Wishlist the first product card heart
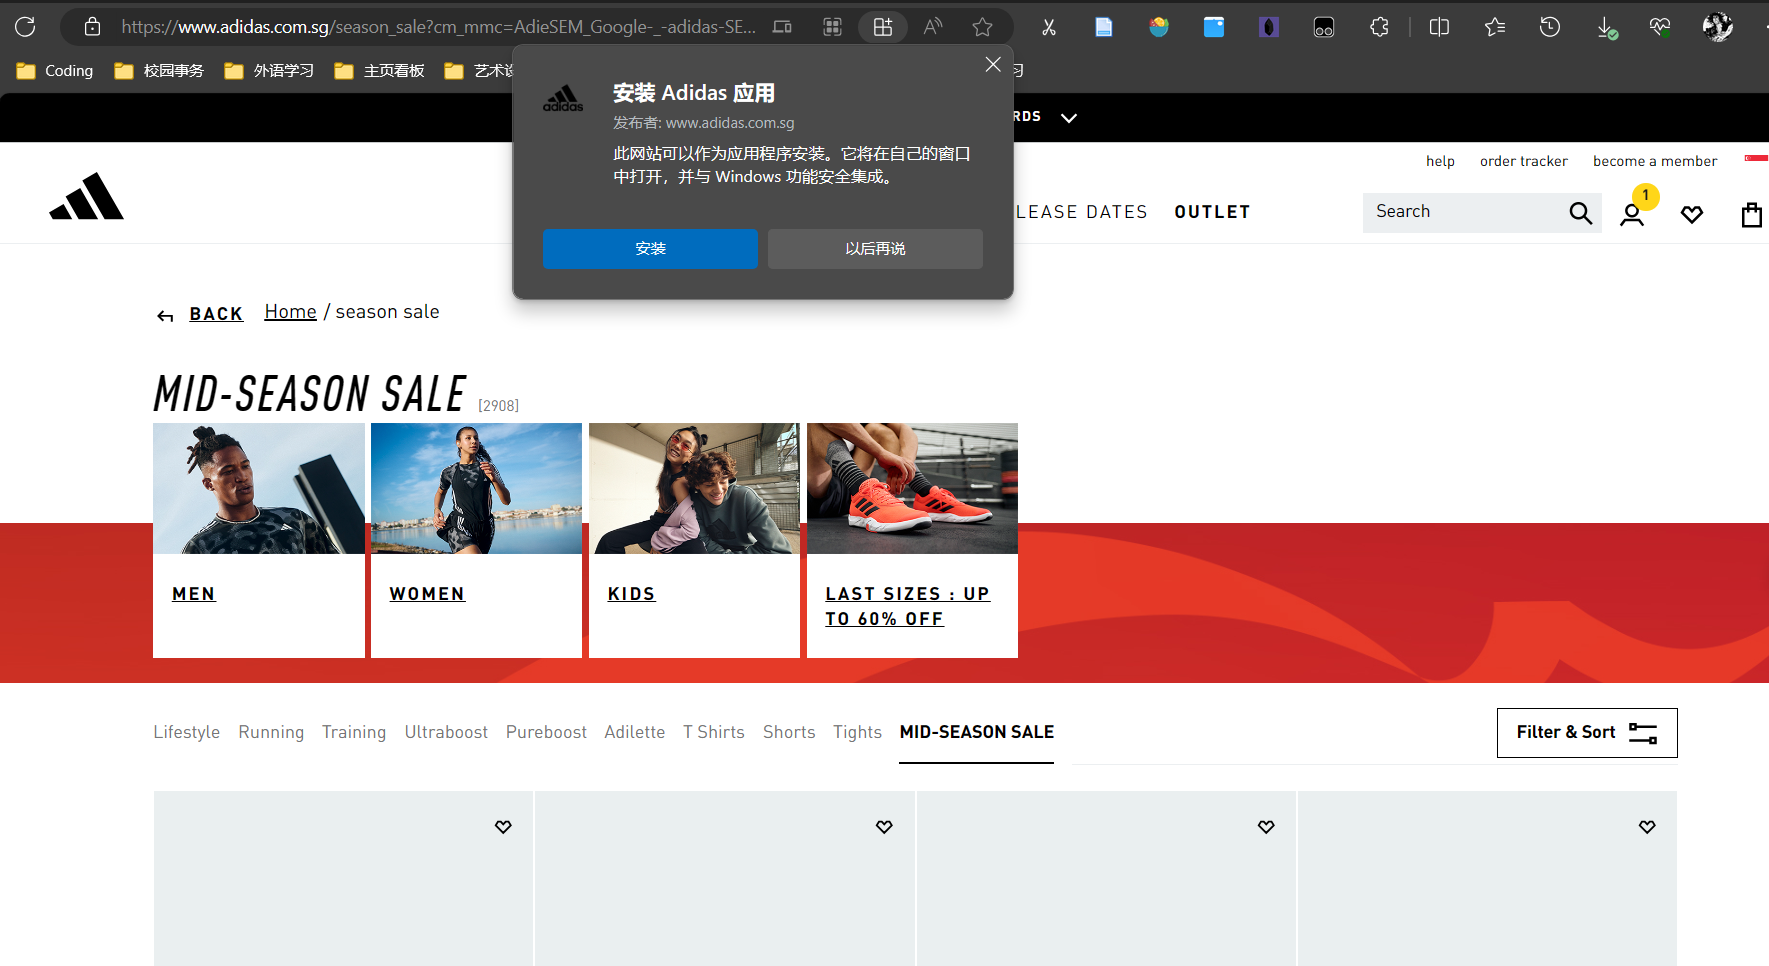This screenshot has height=966, width=1769. point(503,827)
